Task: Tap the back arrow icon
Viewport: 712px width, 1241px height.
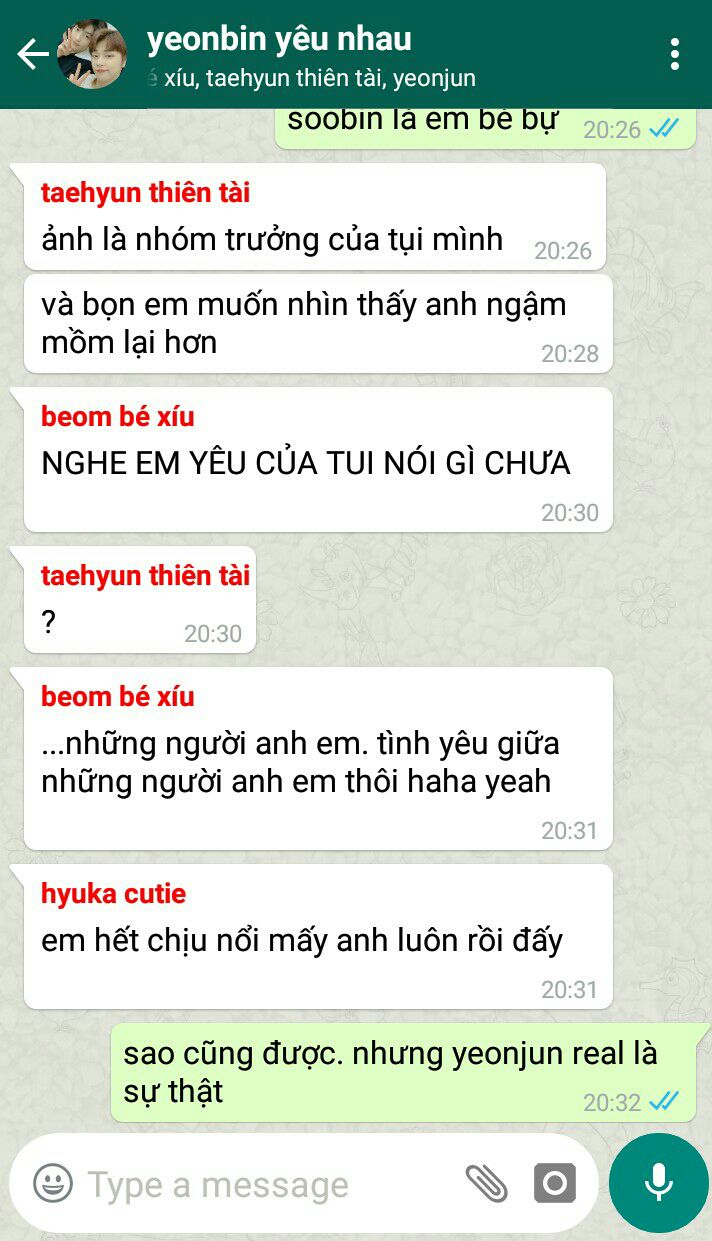Action: pos(33,54)
